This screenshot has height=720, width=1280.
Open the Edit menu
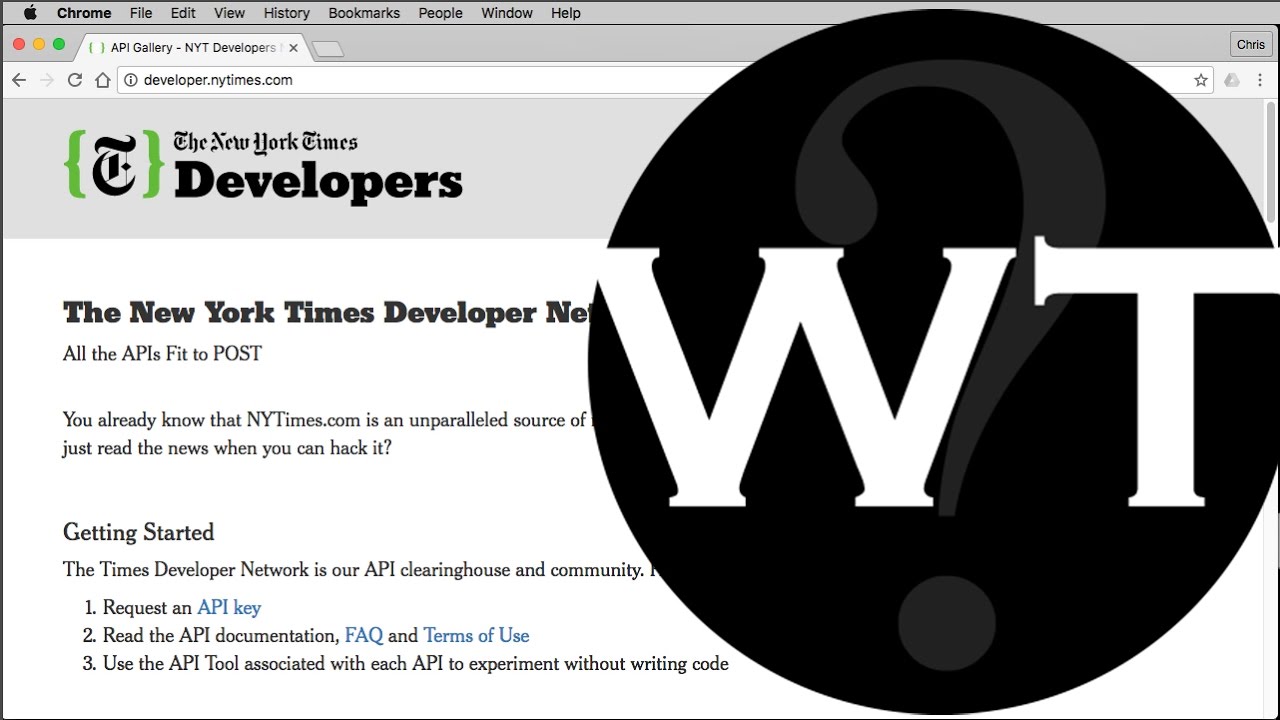(x=183, y=13)
